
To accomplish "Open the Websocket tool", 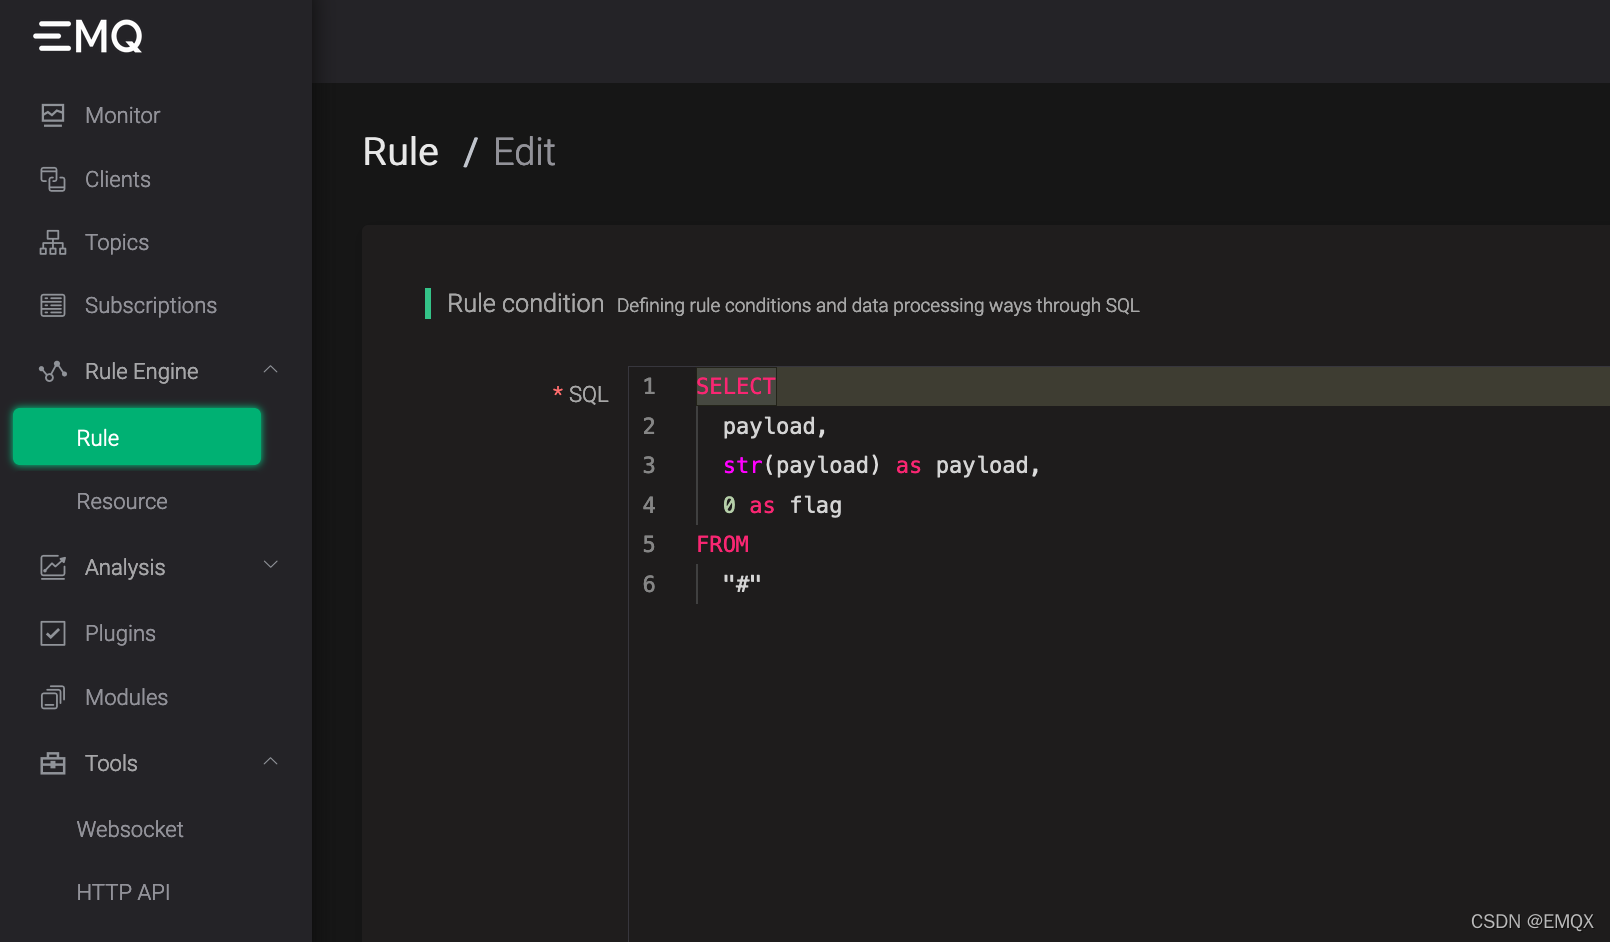I will [x=130, y=829].
